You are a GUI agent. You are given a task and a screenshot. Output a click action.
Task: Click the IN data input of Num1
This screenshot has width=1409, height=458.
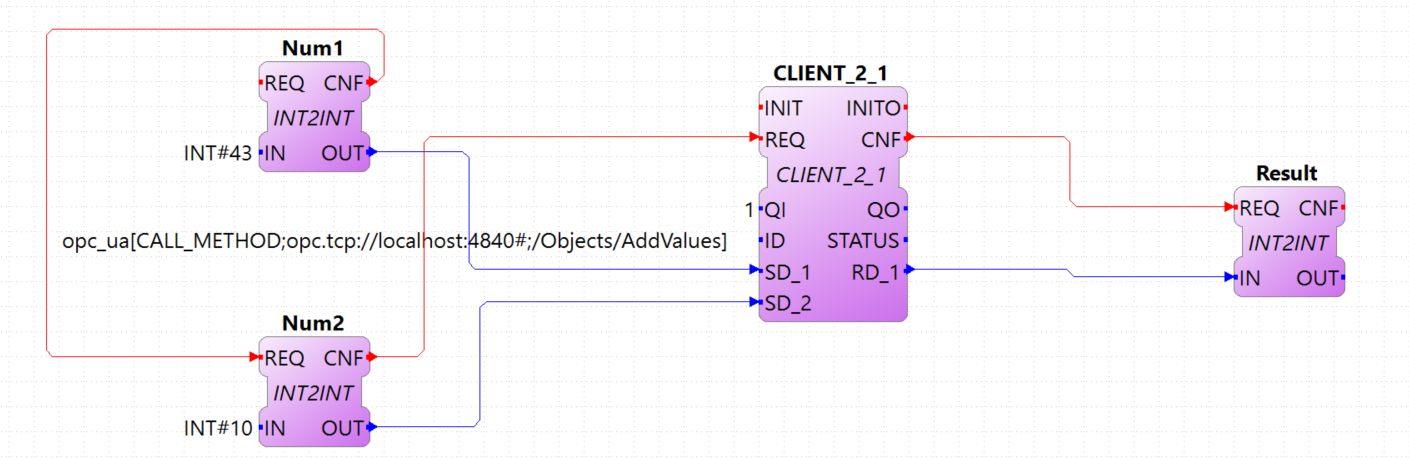click(x=275, y=153)
